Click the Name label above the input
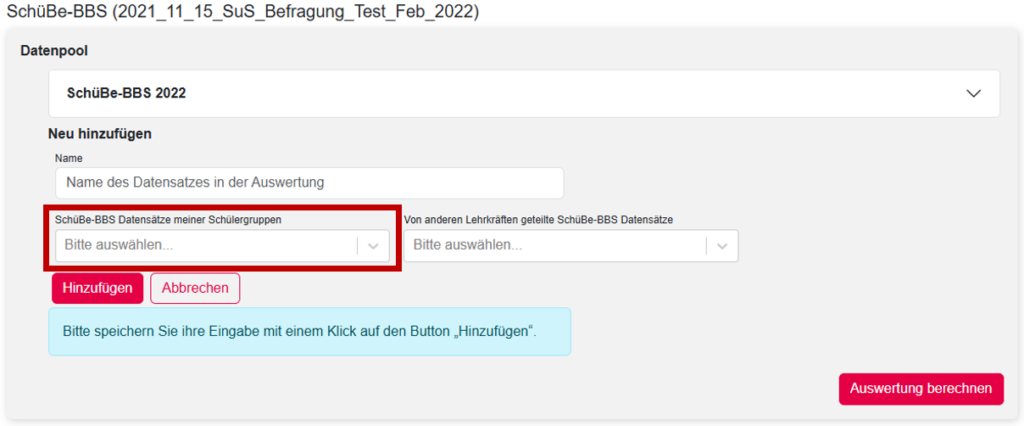 68,158
